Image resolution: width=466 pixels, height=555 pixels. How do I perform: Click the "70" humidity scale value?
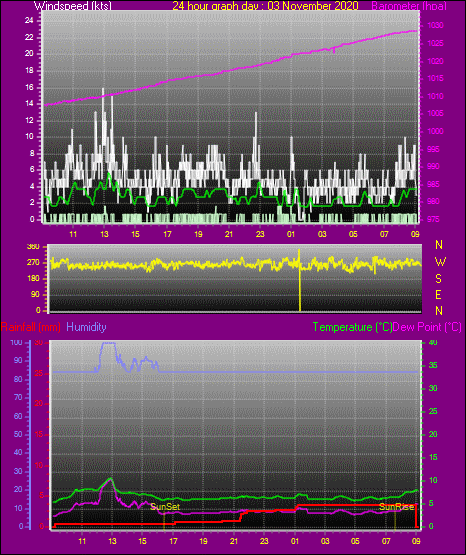click(18, 397)
